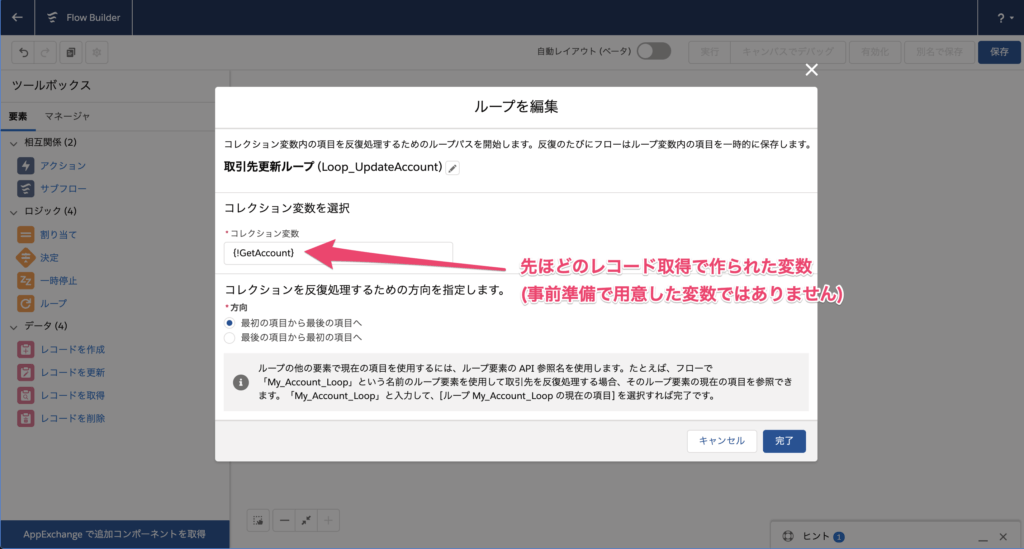Select the ループ loop icon
Image resolution: width=1024 pixels, height=549 pixels.
click(x=25, y=304)
